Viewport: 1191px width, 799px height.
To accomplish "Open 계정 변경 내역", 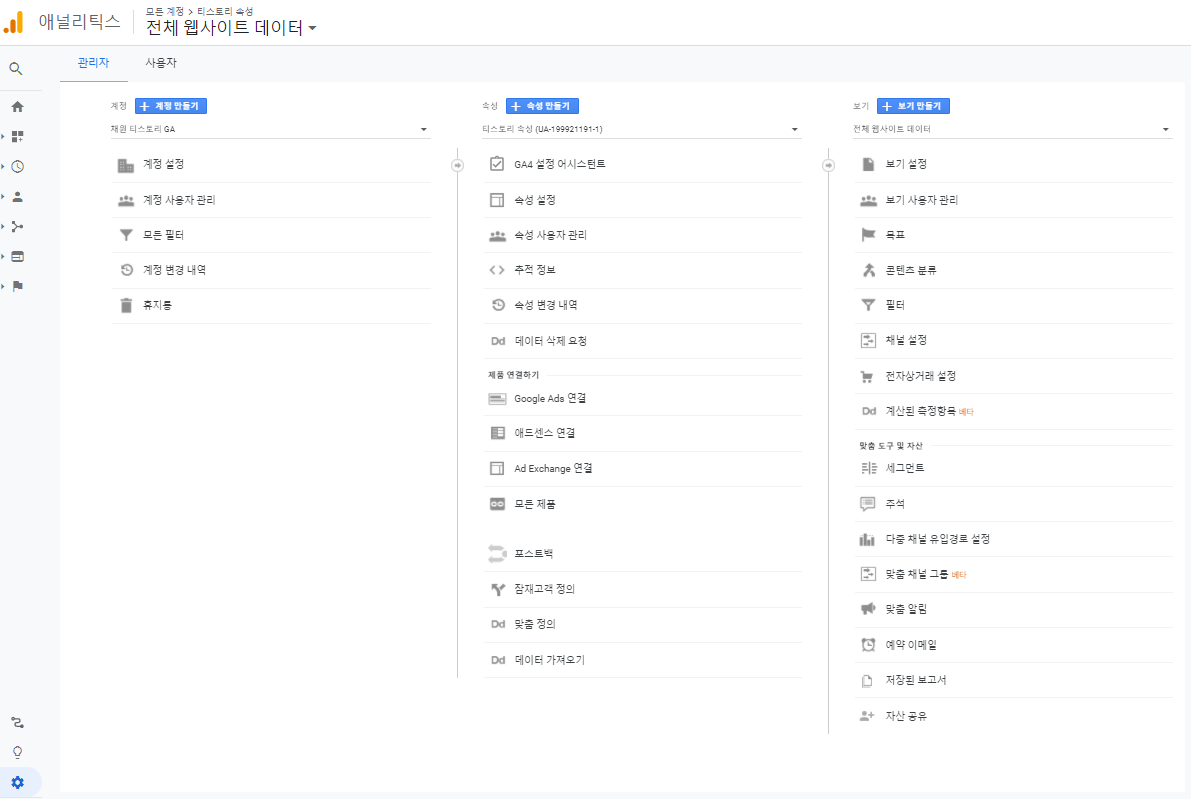I will click(271, 270).
